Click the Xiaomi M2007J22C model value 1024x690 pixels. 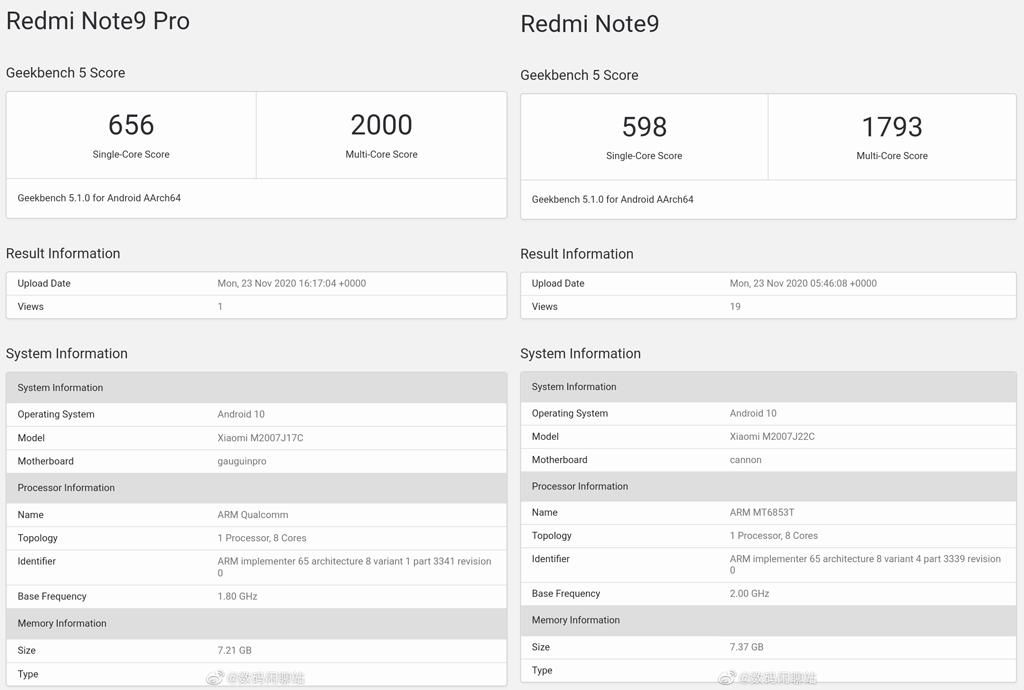(x=772, y=437)
